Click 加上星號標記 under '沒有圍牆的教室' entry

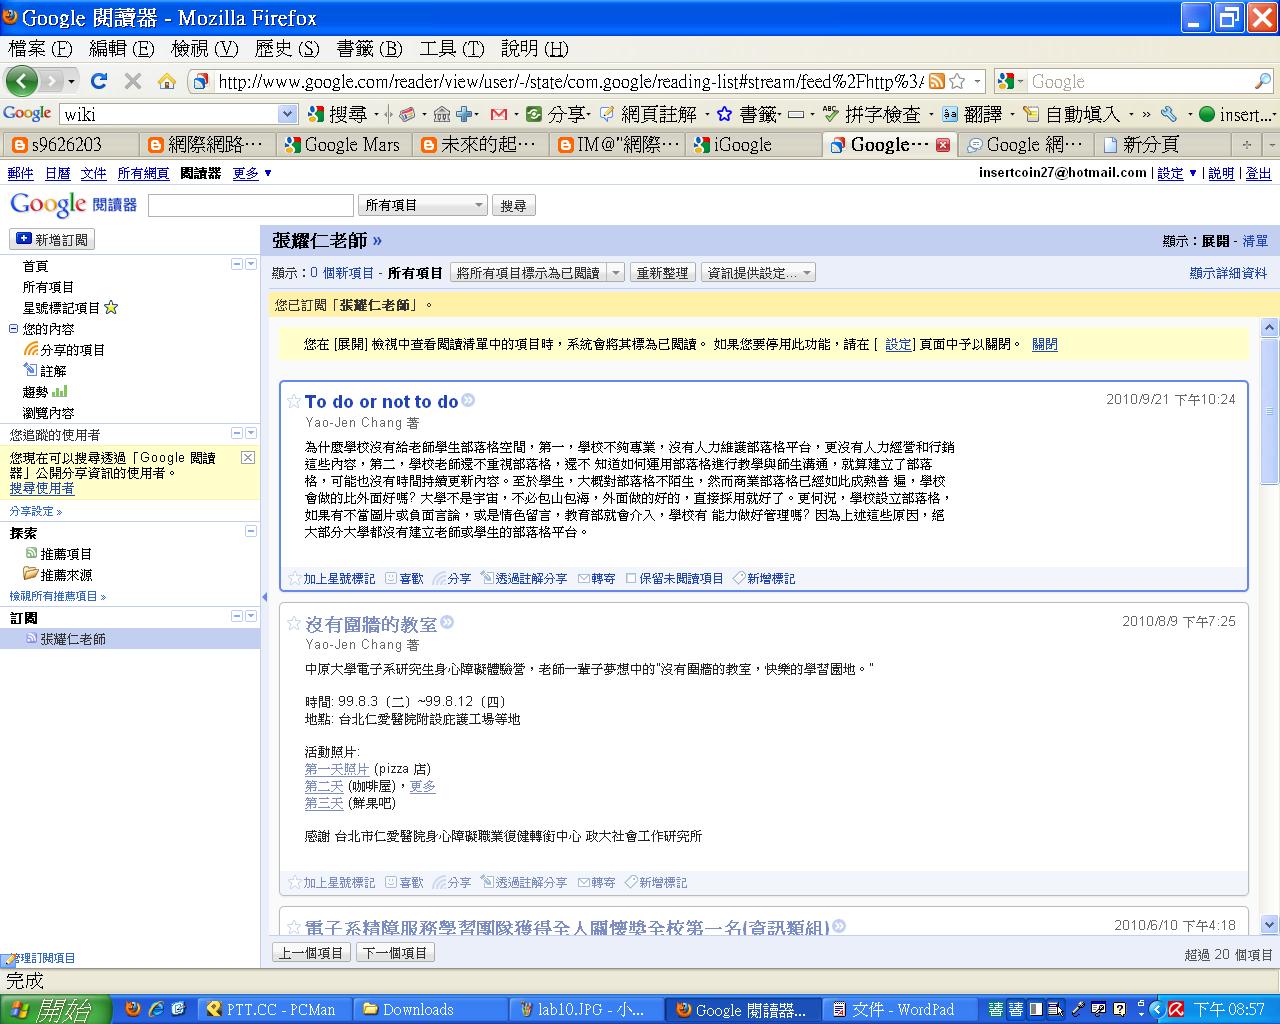tap(332, 882)
